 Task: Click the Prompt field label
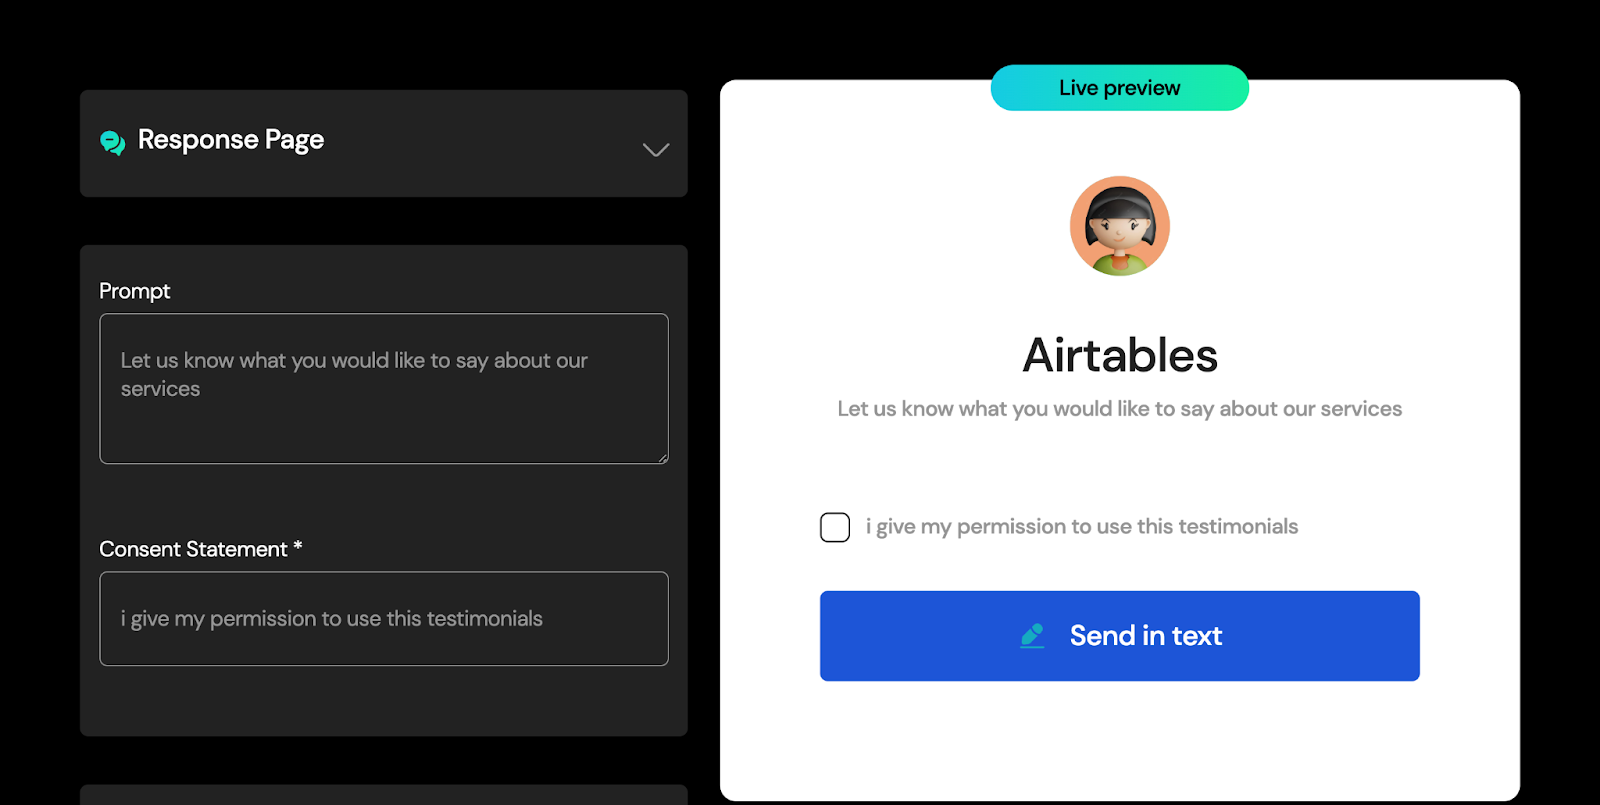point(135,291)
